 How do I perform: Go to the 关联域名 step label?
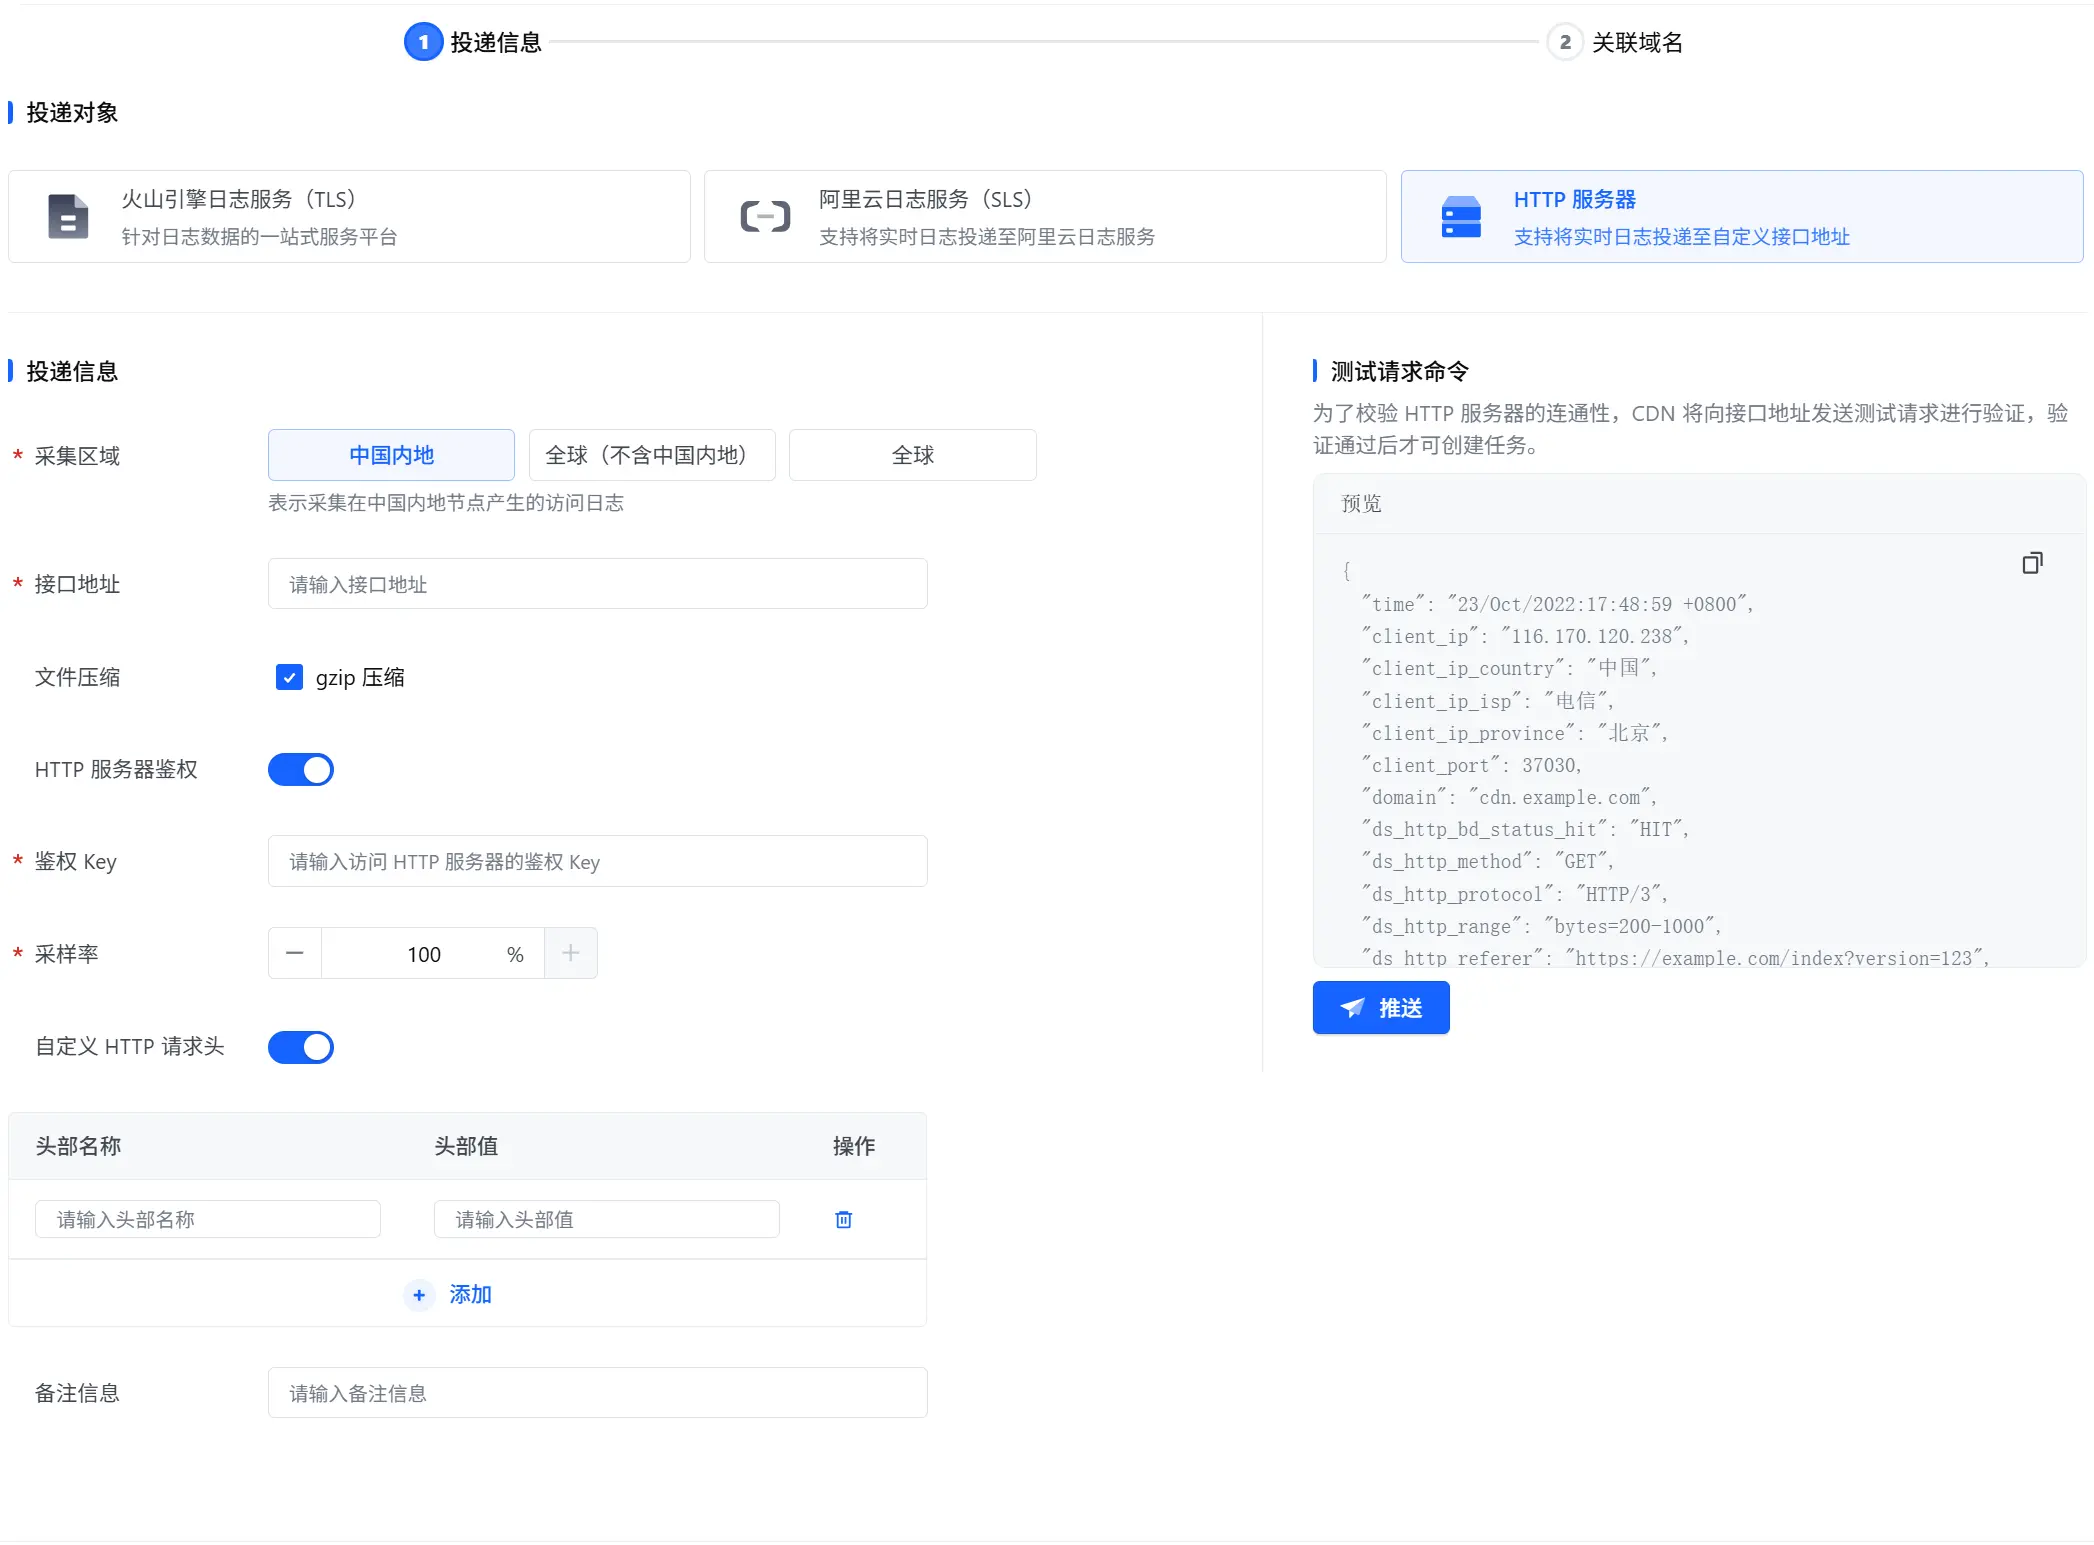1637,42
